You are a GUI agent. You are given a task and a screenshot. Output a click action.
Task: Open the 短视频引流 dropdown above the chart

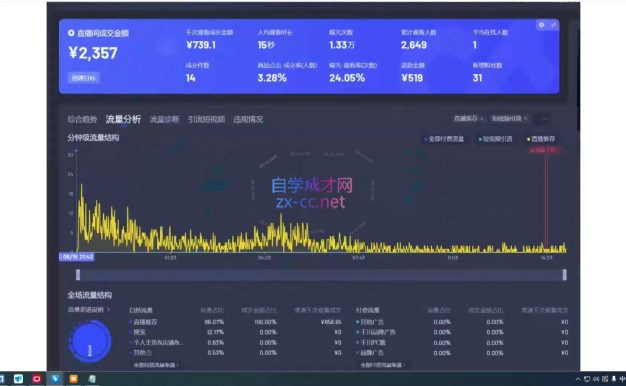click(509, 119)
